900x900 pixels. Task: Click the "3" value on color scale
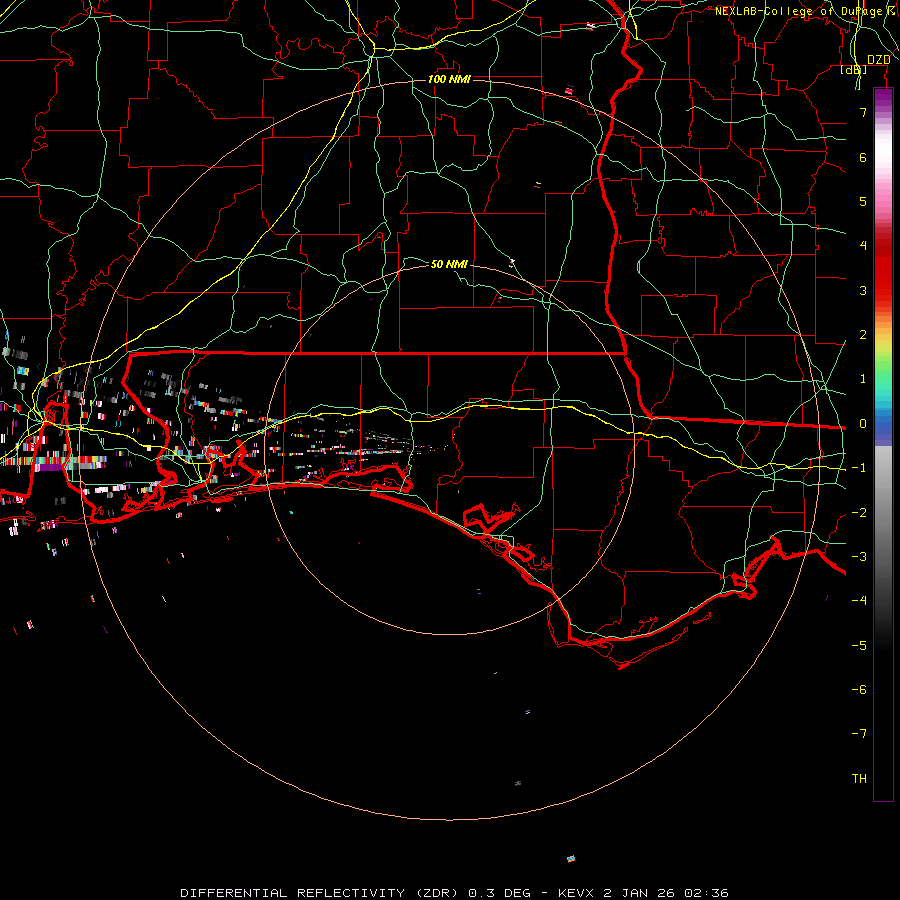click(863, 290)
